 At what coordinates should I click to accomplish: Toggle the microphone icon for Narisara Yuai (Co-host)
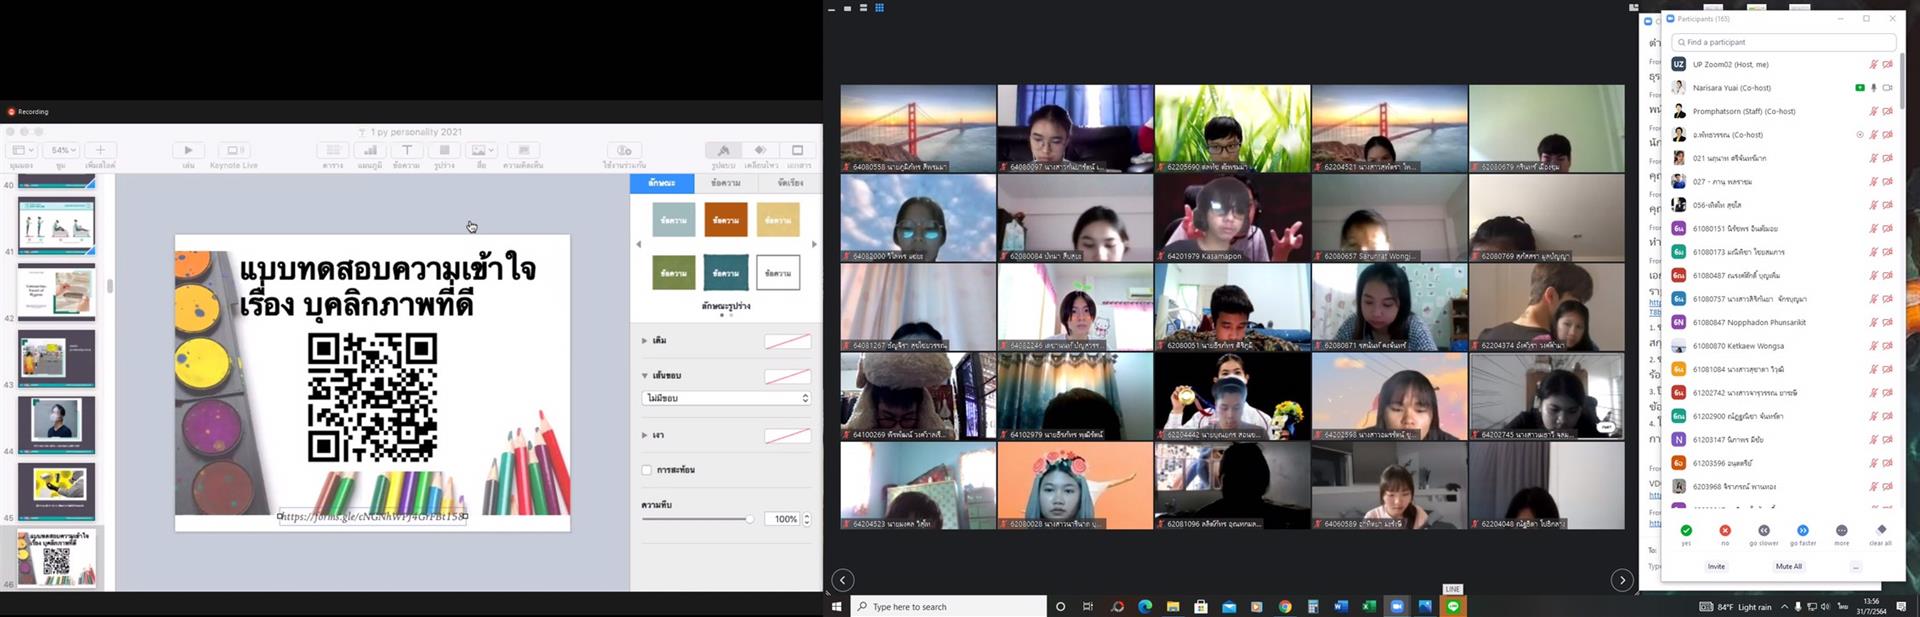pyautogui.click(x=1874, y=88)
